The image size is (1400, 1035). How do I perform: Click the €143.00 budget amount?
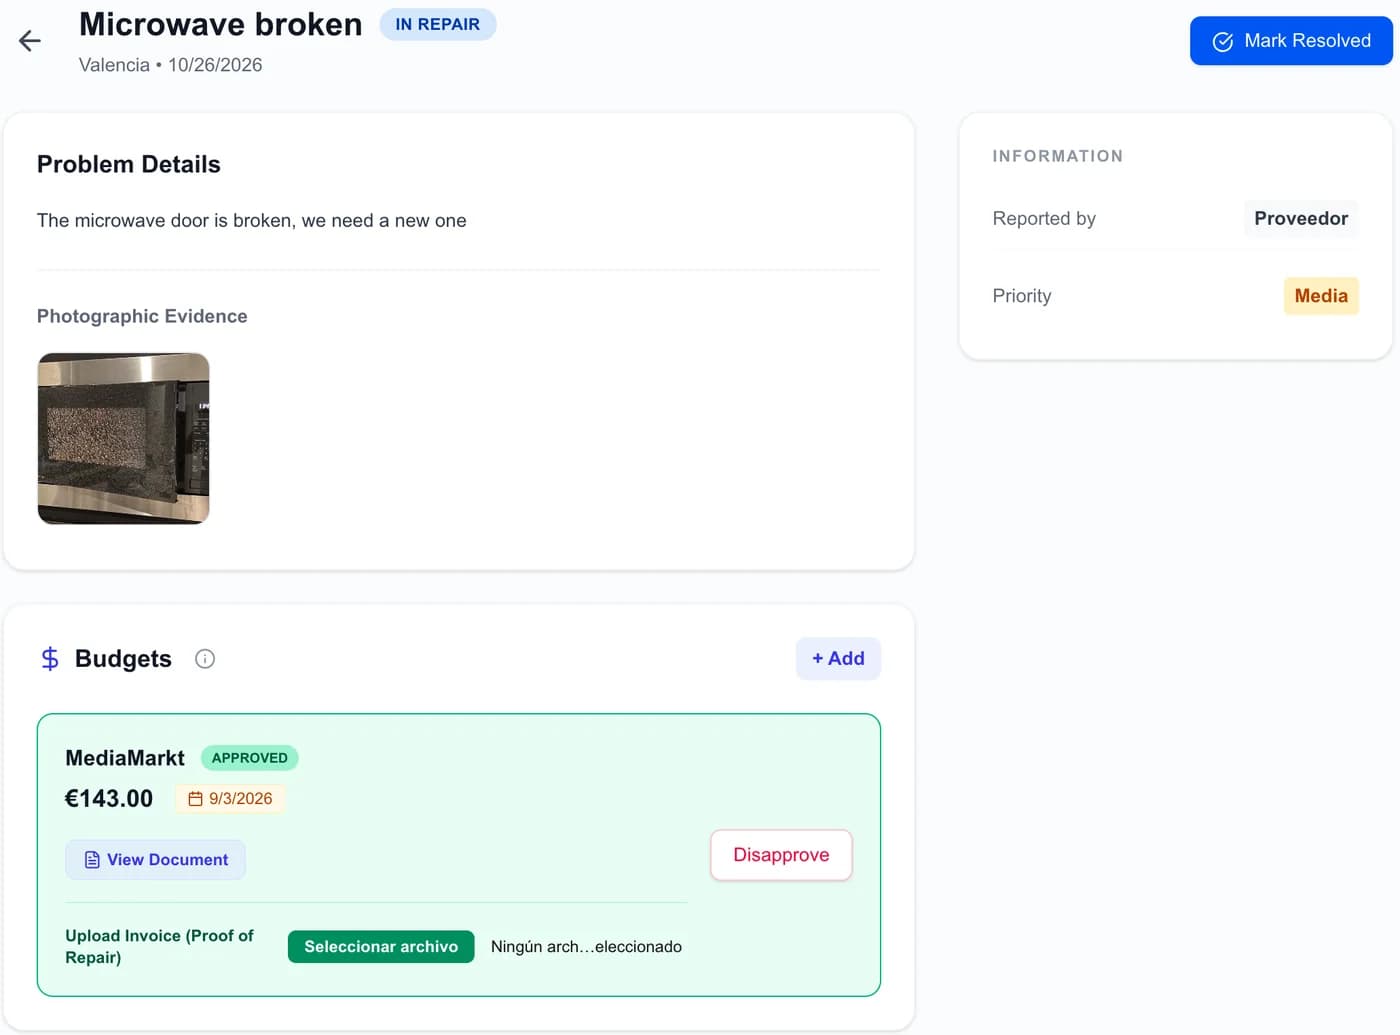[109, 799]
